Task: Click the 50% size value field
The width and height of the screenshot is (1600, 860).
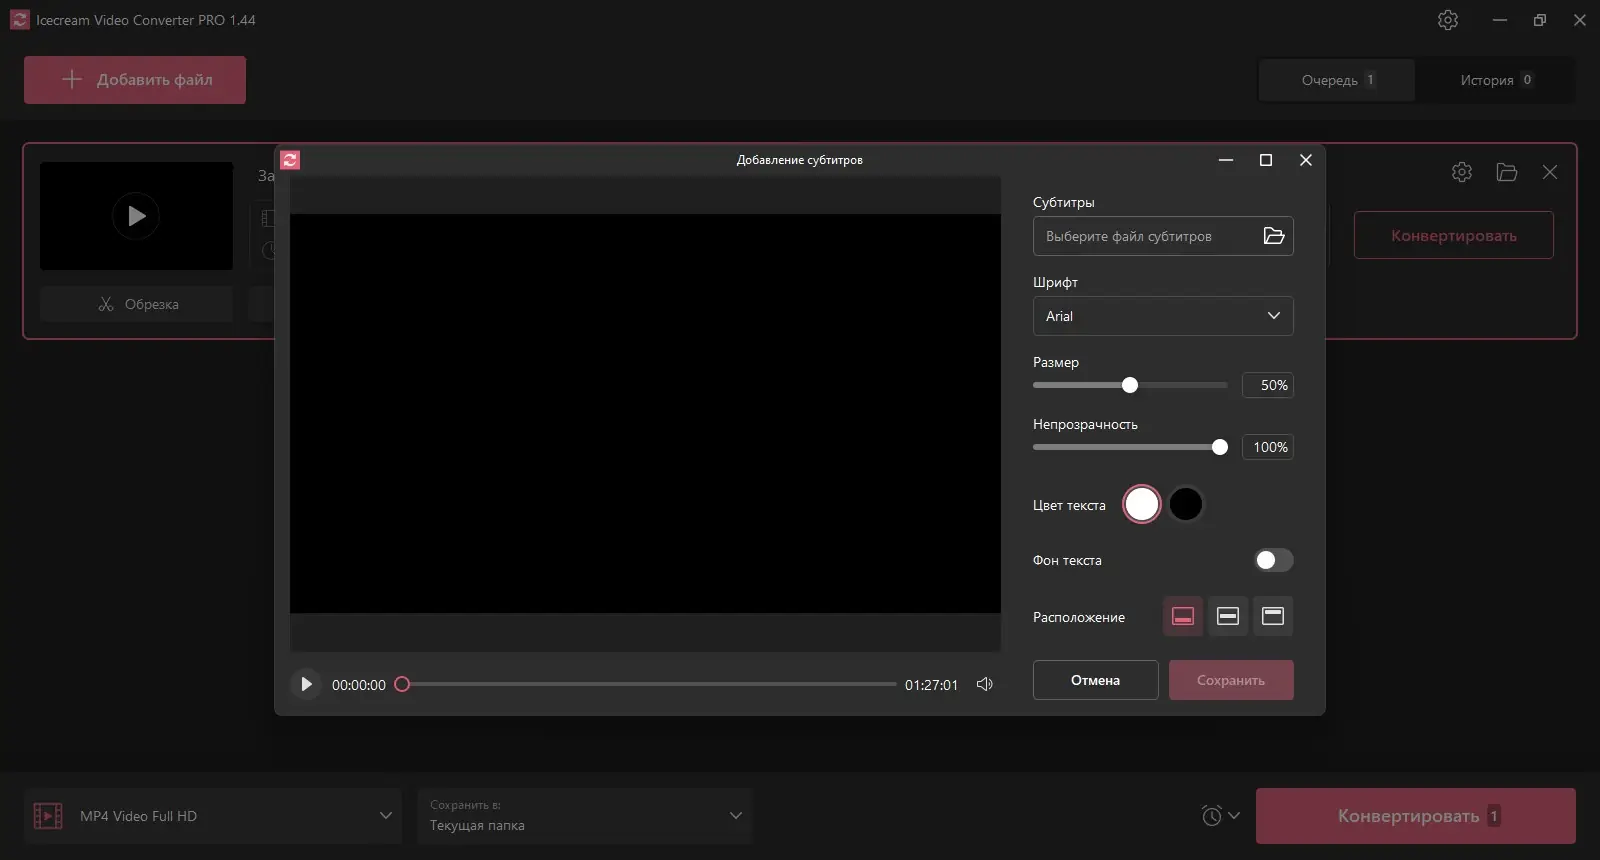Action: pos(1268,385)
